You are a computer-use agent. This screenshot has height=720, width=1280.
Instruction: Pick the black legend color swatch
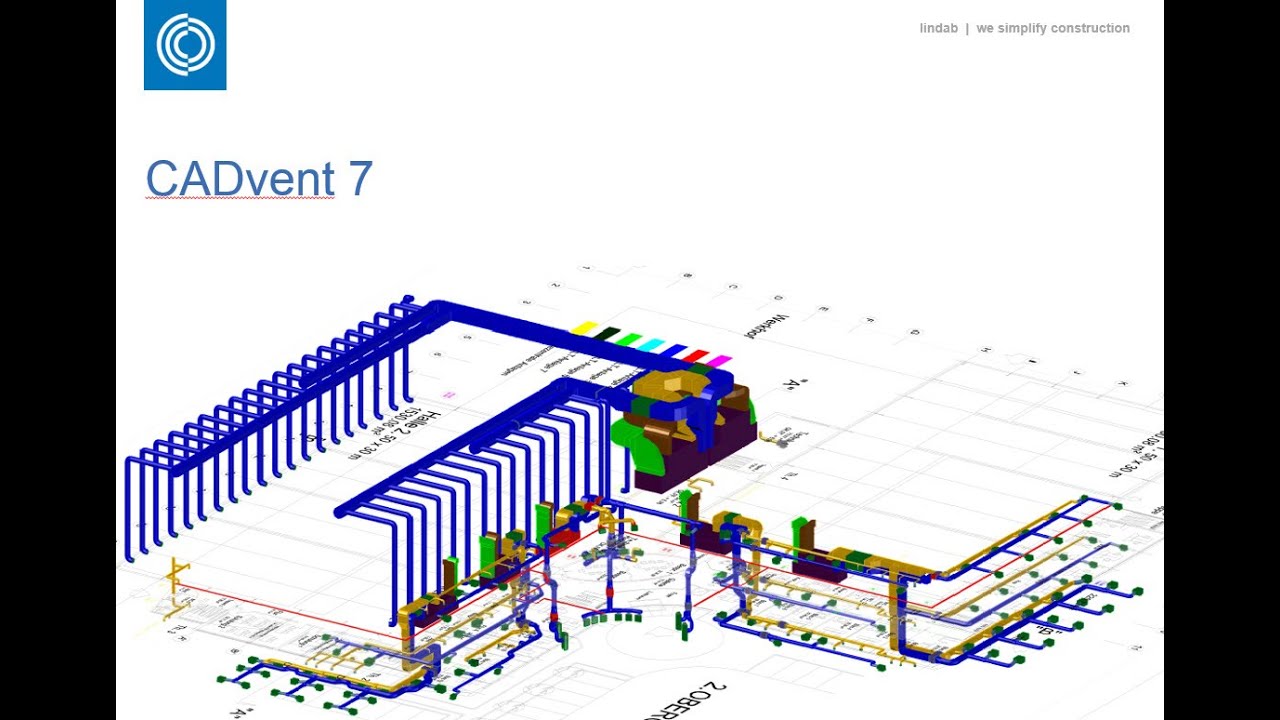(606, 334)
